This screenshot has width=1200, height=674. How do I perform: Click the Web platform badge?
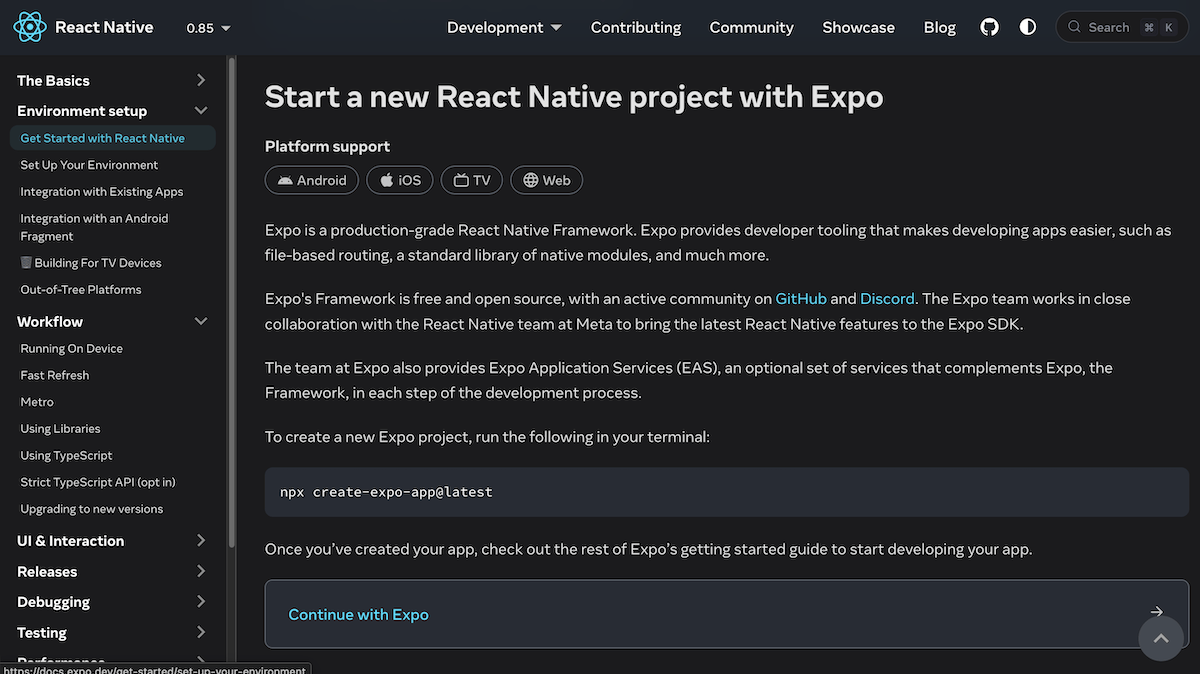pyautogui.click(x=546, y=180)
